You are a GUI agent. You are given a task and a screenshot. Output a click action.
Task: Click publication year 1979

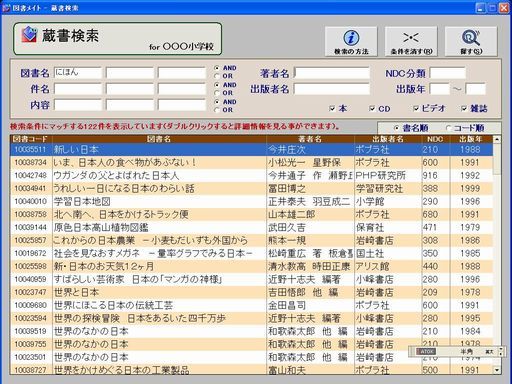(x=470, y=228)
